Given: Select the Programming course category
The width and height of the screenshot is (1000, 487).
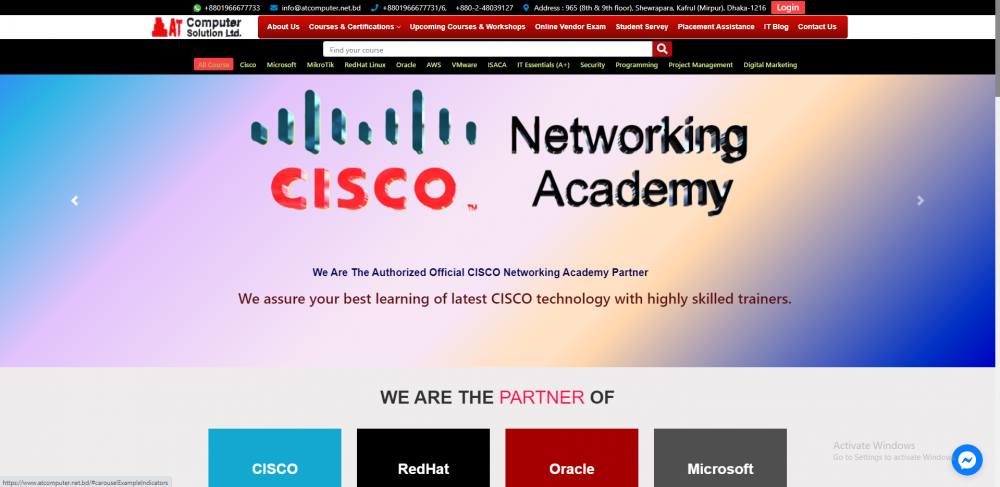Looking at the screenshot, I should coord(636,65).
